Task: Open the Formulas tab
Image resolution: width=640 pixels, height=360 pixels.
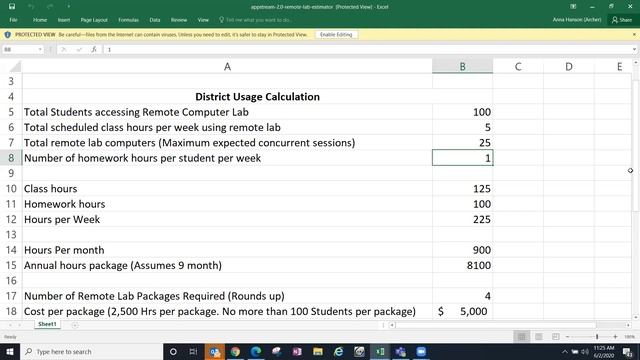Action: [x=129, y=20]
